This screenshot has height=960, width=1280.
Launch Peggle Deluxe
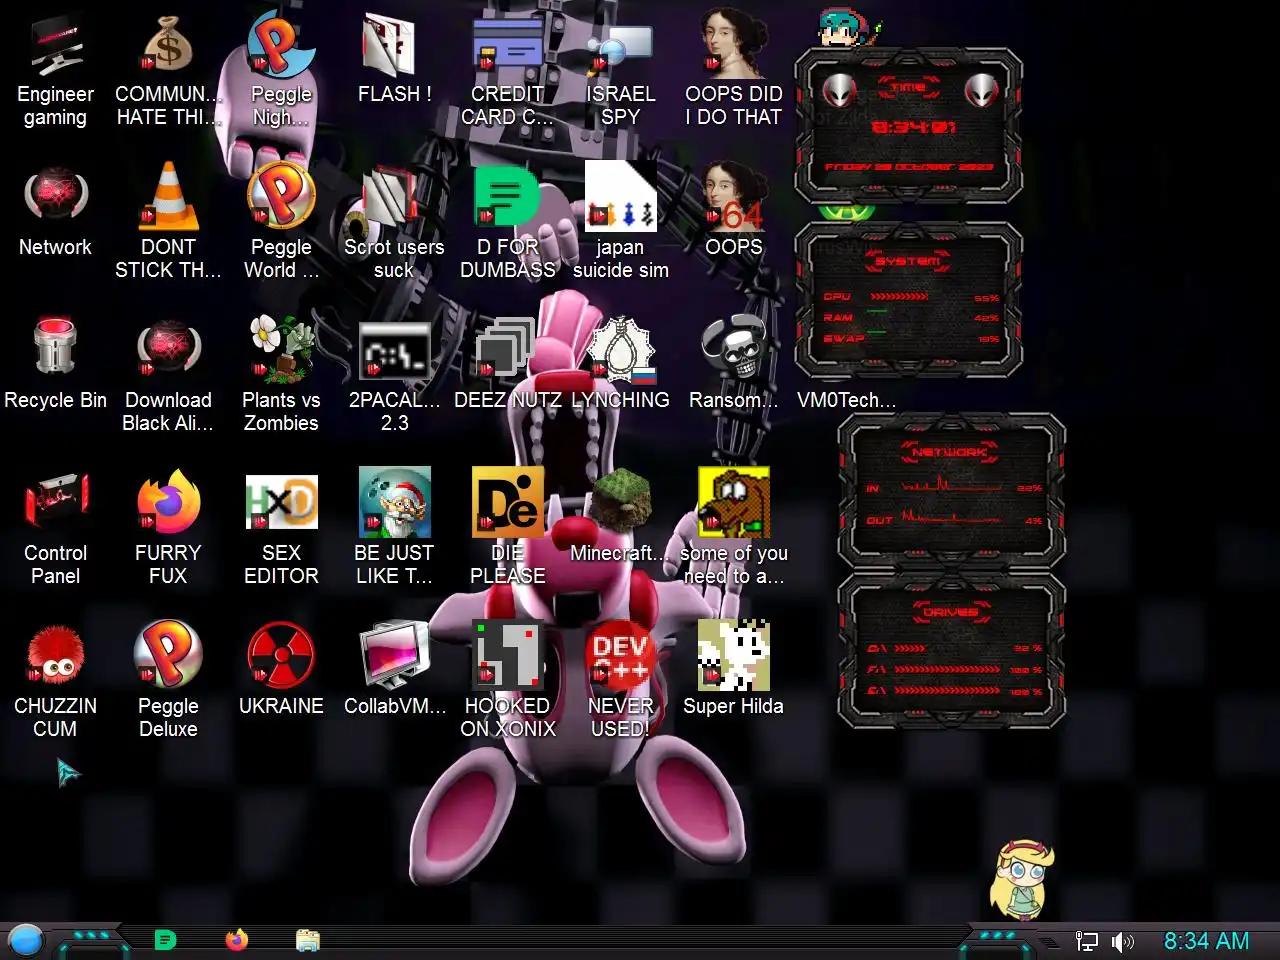[168, 681]
